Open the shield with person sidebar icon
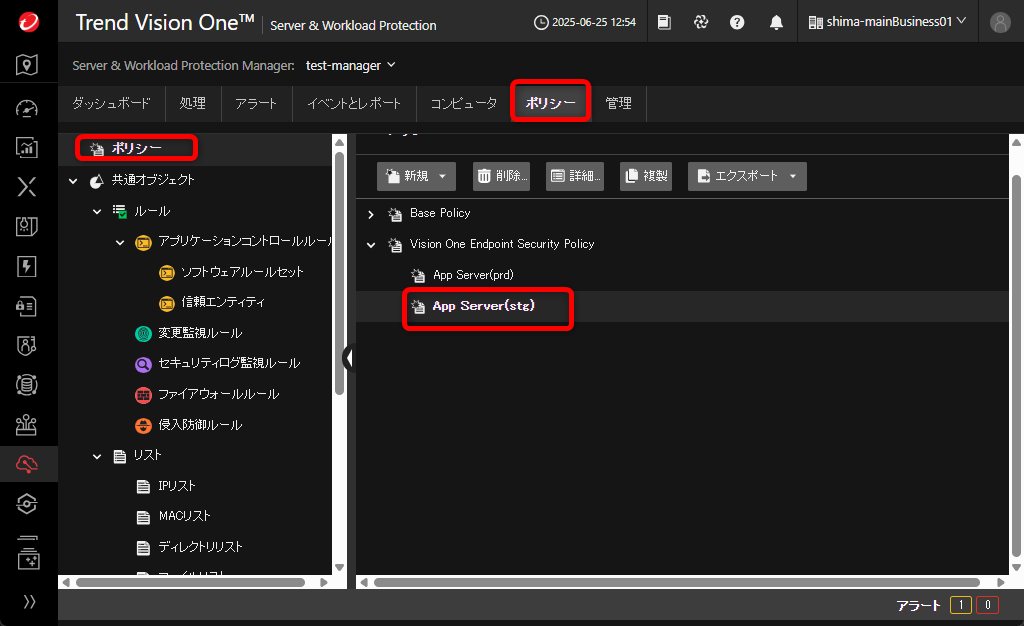 (27, 345)
